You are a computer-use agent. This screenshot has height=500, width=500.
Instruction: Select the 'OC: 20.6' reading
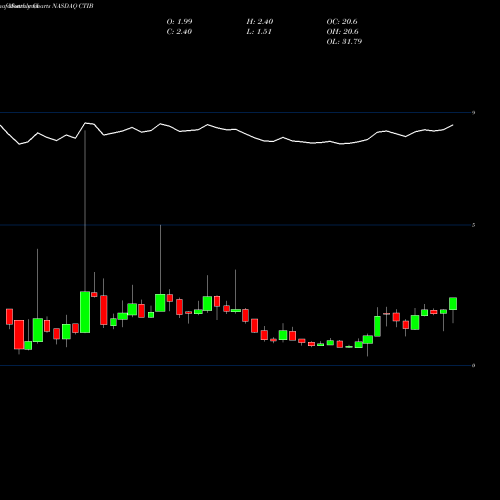[342, 22]
